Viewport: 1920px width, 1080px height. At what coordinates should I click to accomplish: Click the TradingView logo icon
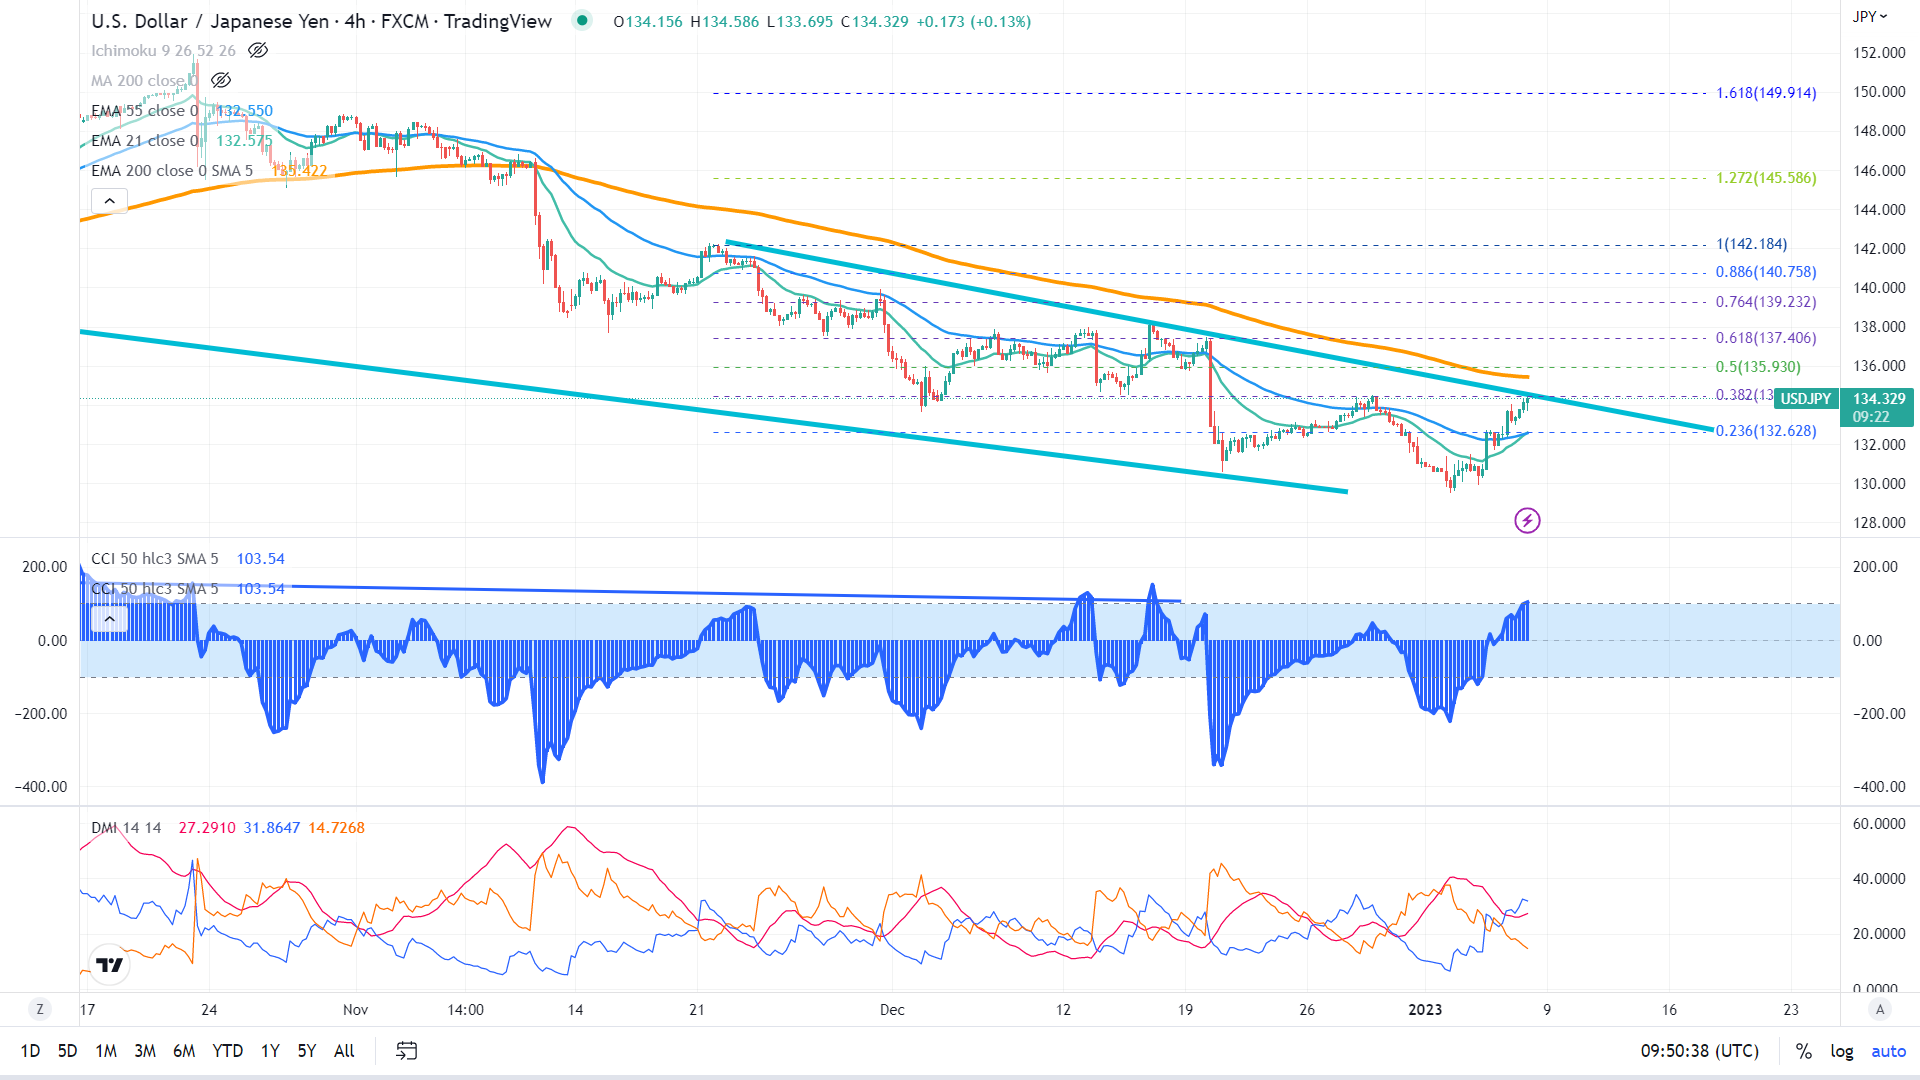click(109, 964)
